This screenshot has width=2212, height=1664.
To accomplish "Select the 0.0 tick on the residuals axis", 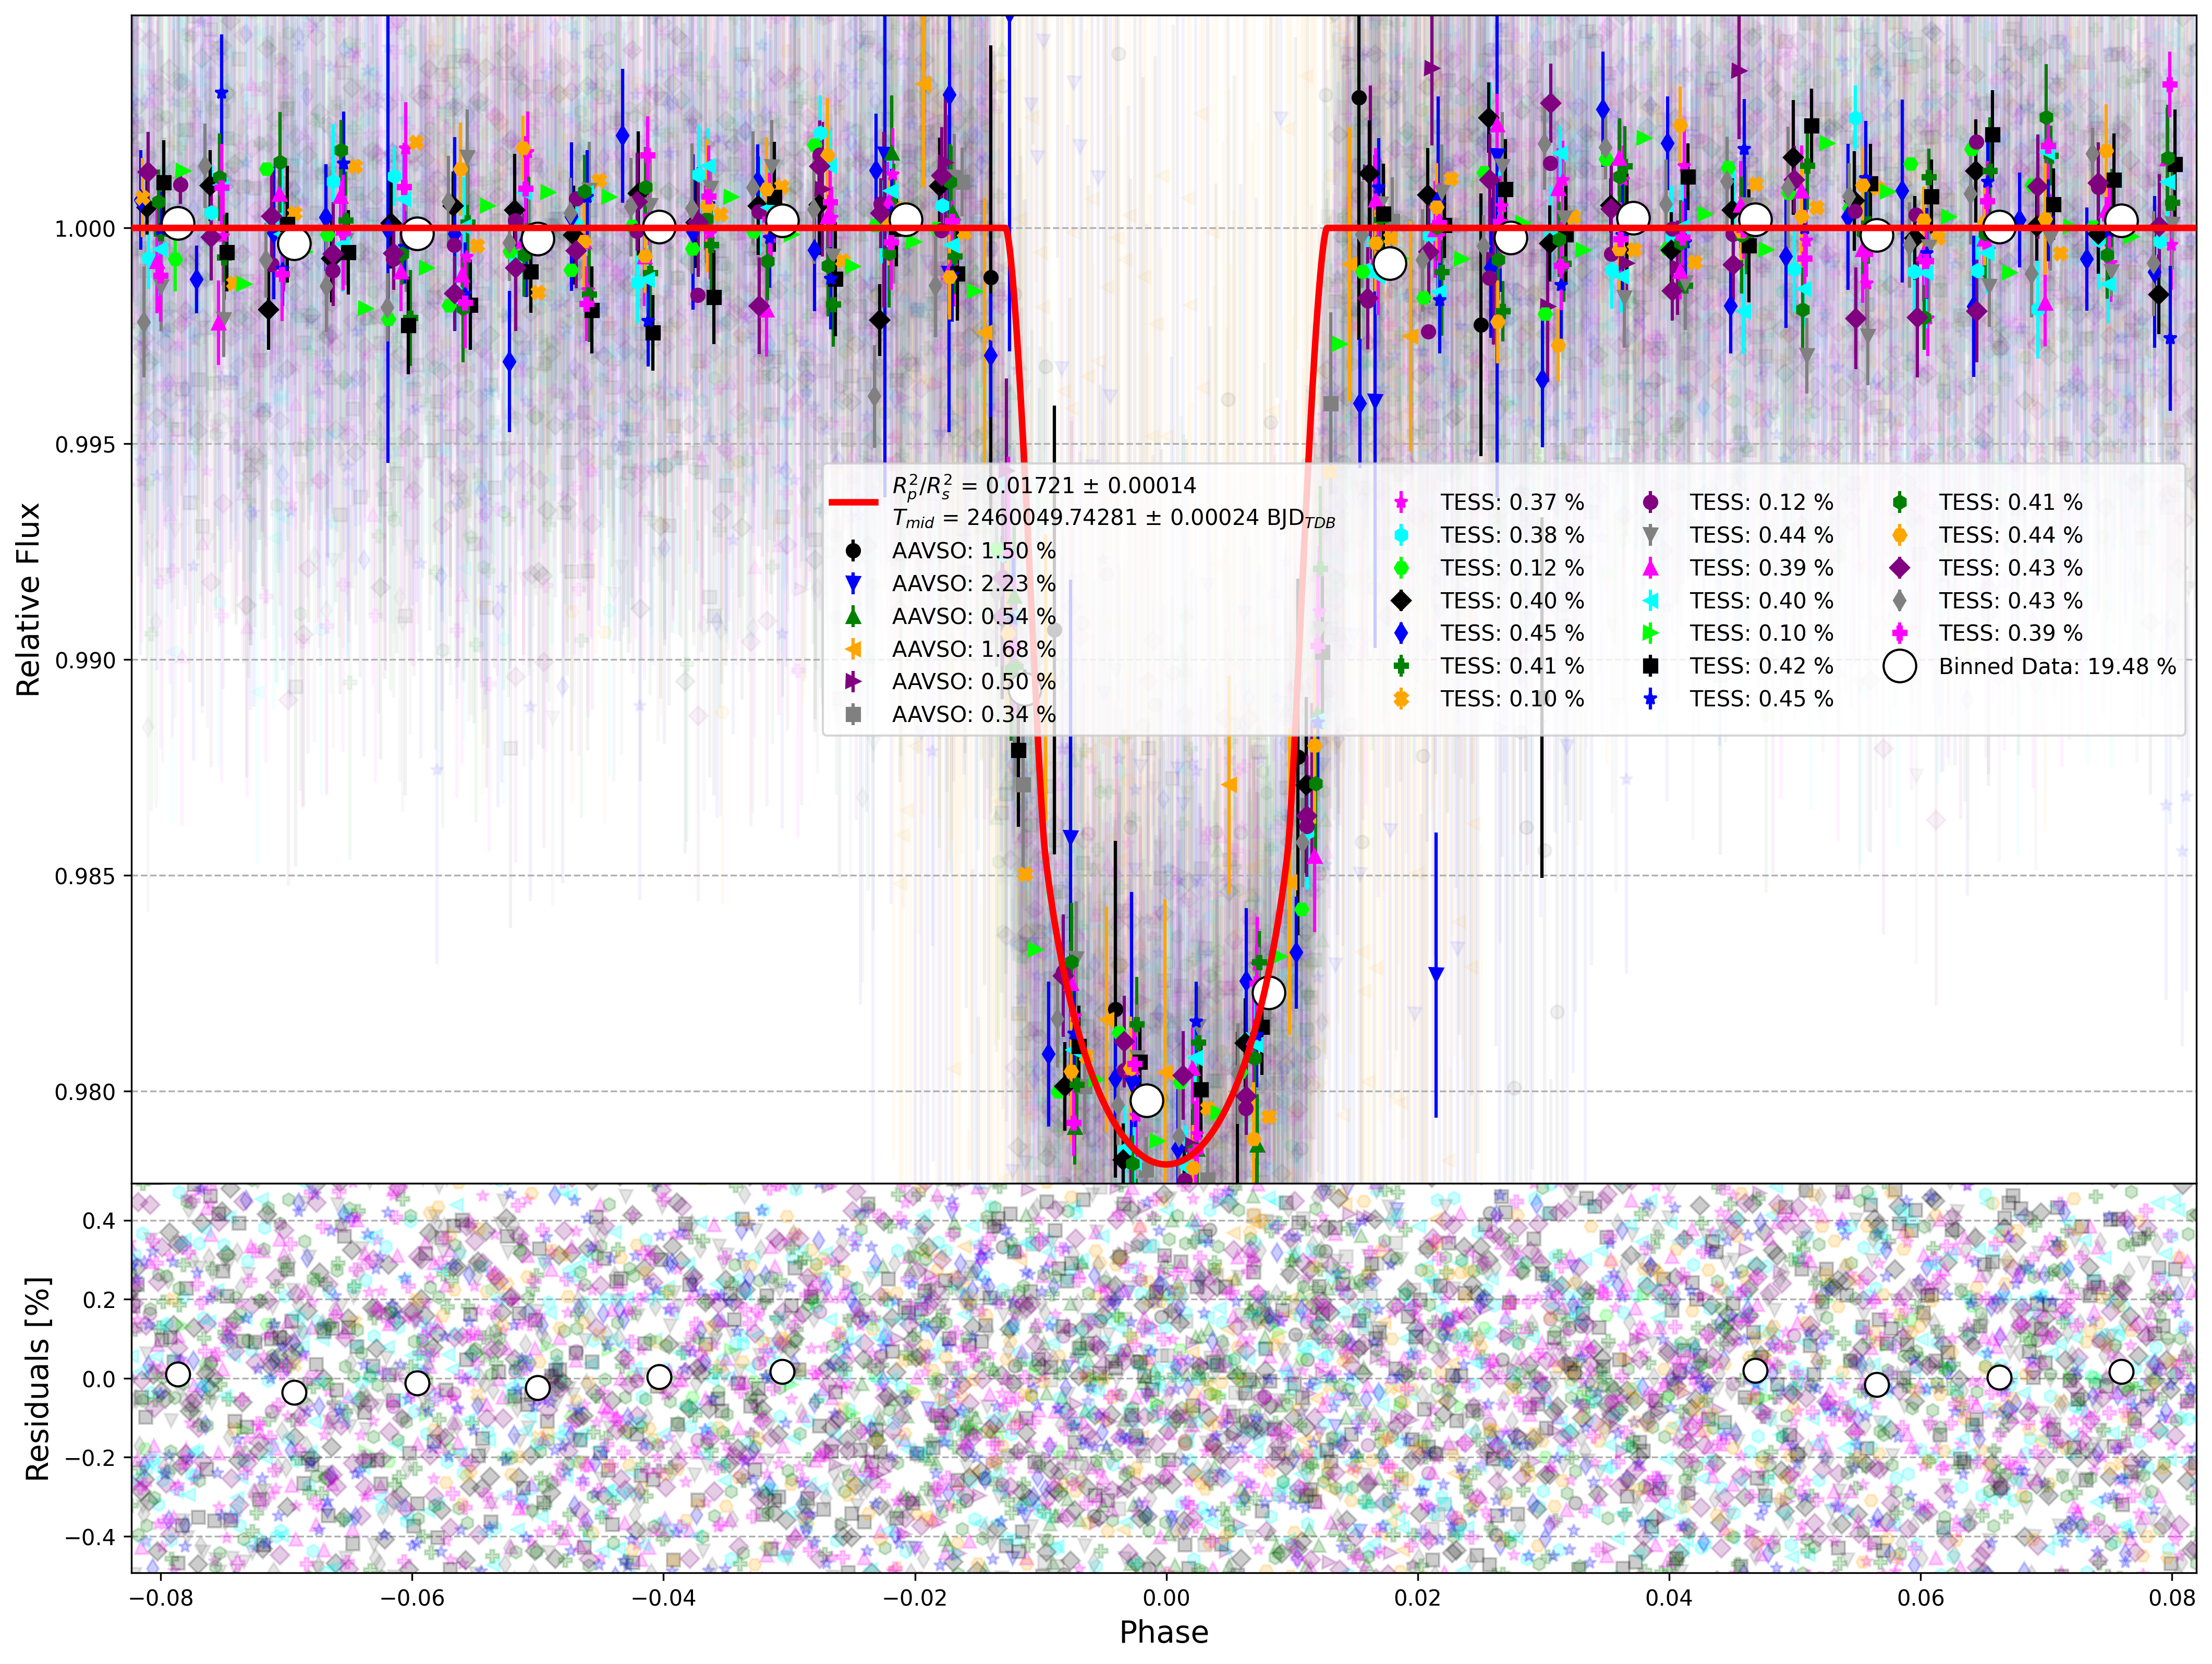I will pyautogui.click(x=98, y=1379).
